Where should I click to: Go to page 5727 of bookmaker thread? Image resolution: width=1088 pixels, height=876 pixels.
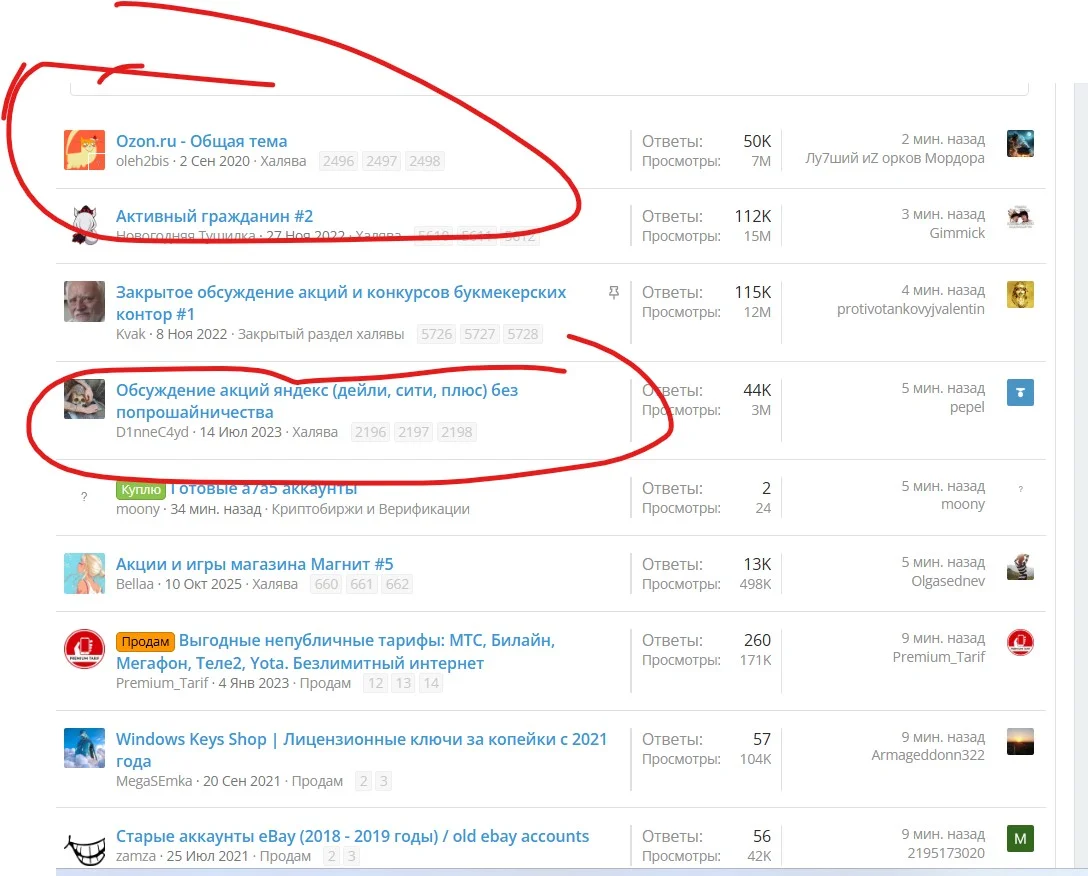[x=479, y=334]
